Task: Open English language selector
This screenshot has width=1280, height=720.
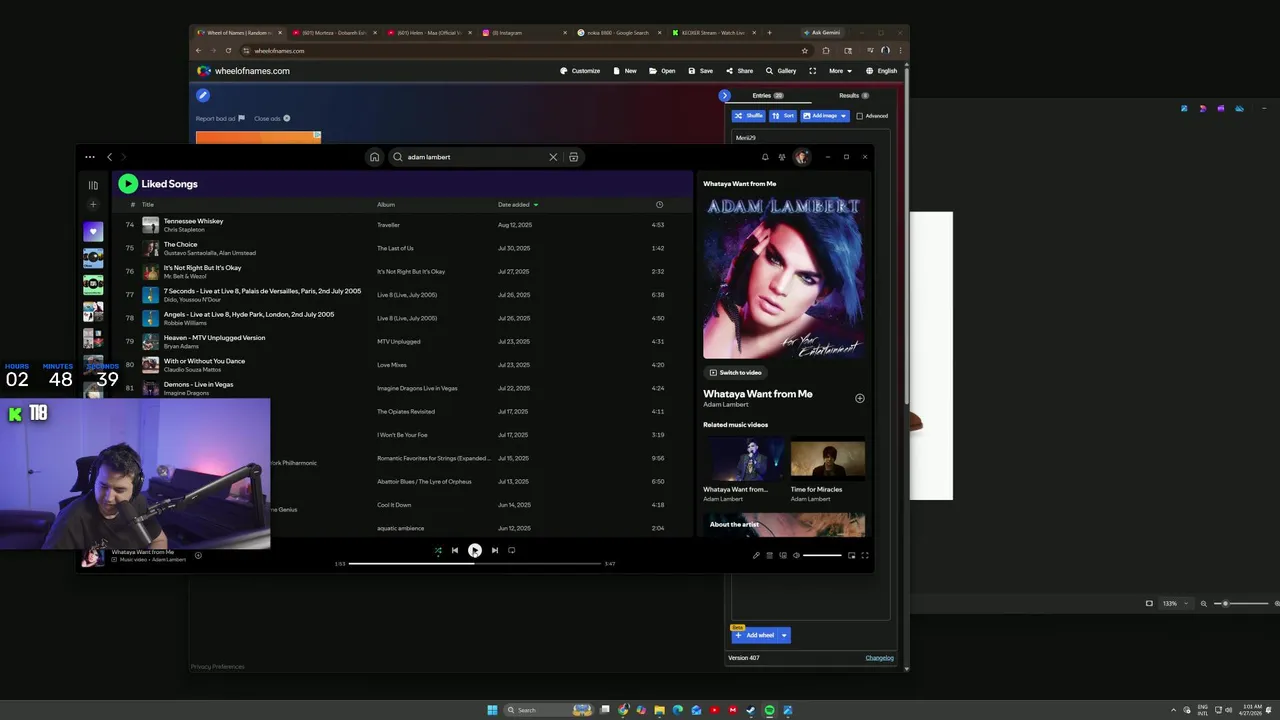Action: pyautogui.click(x=882, y=71)
